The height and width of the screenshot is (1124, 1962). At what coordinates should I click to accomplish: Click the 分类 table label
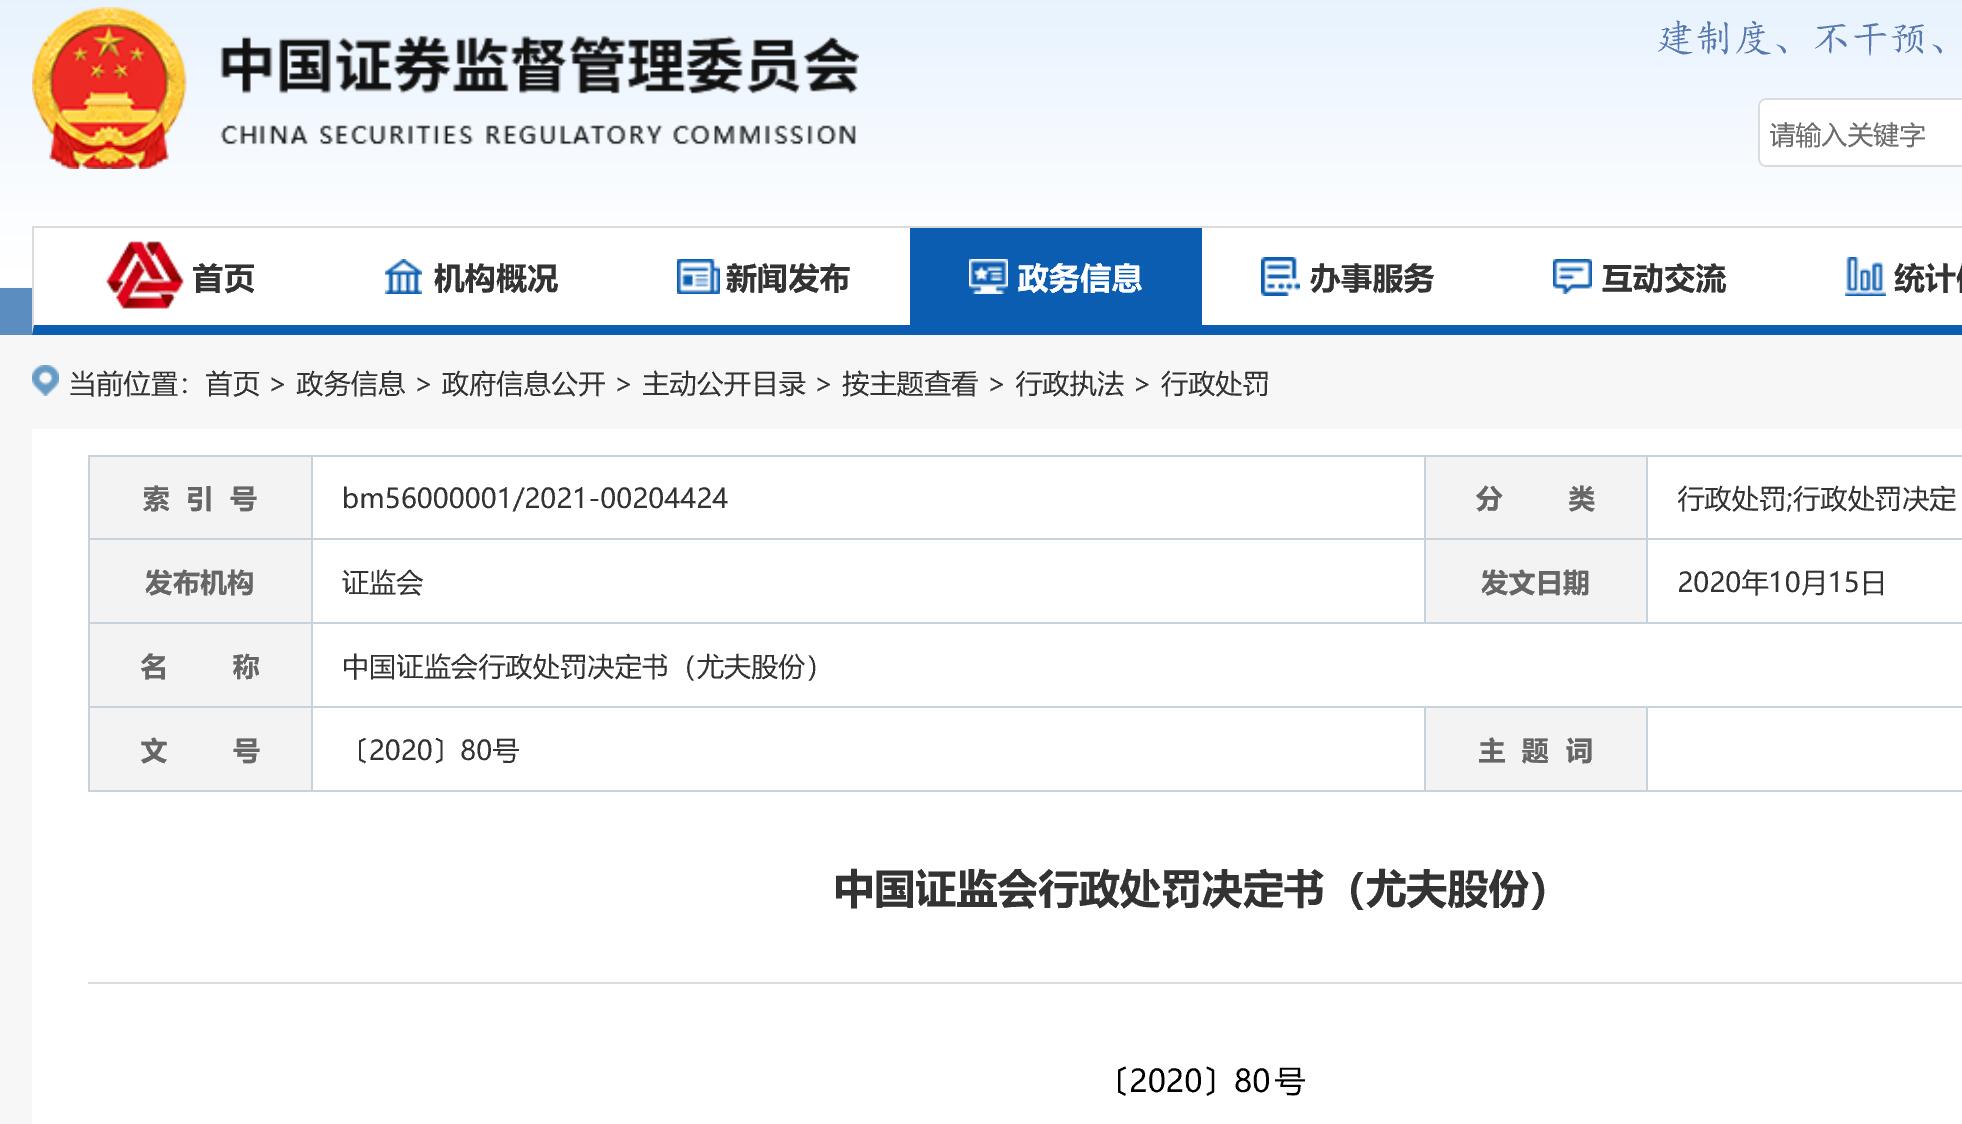[x=1535, y=498]
